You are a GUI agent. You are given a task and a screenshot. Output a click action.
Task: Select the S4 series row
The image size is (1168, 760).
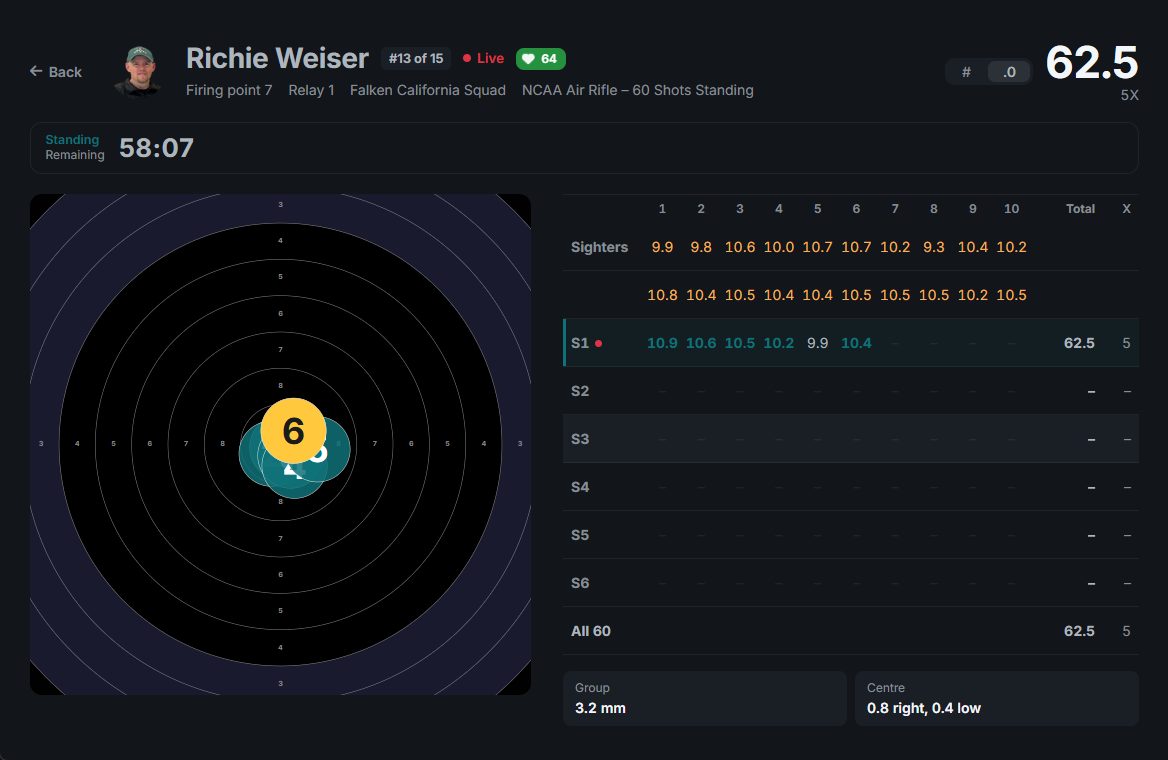click(851, 487)
